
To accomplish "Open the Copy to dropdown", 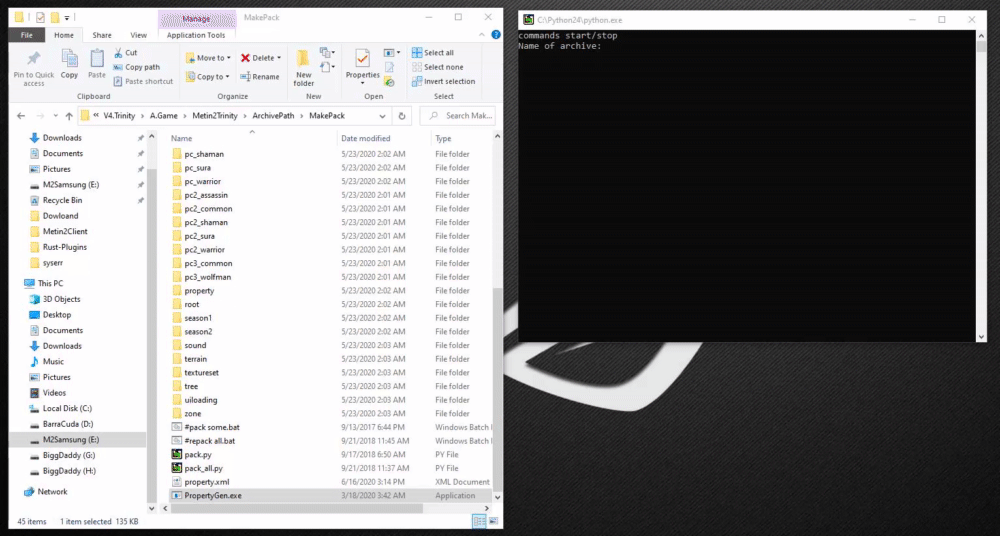I will tap(208, 77).
